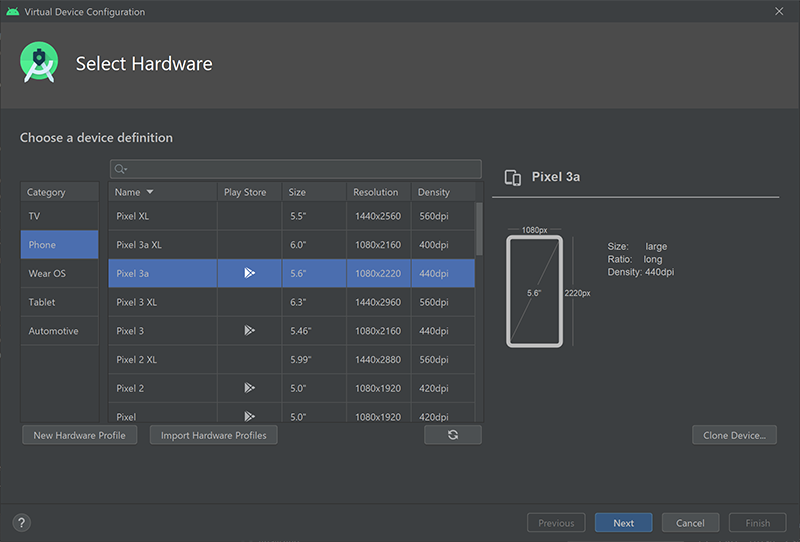
Task: Select the Automotive category
Action: (x=60, y=331)
